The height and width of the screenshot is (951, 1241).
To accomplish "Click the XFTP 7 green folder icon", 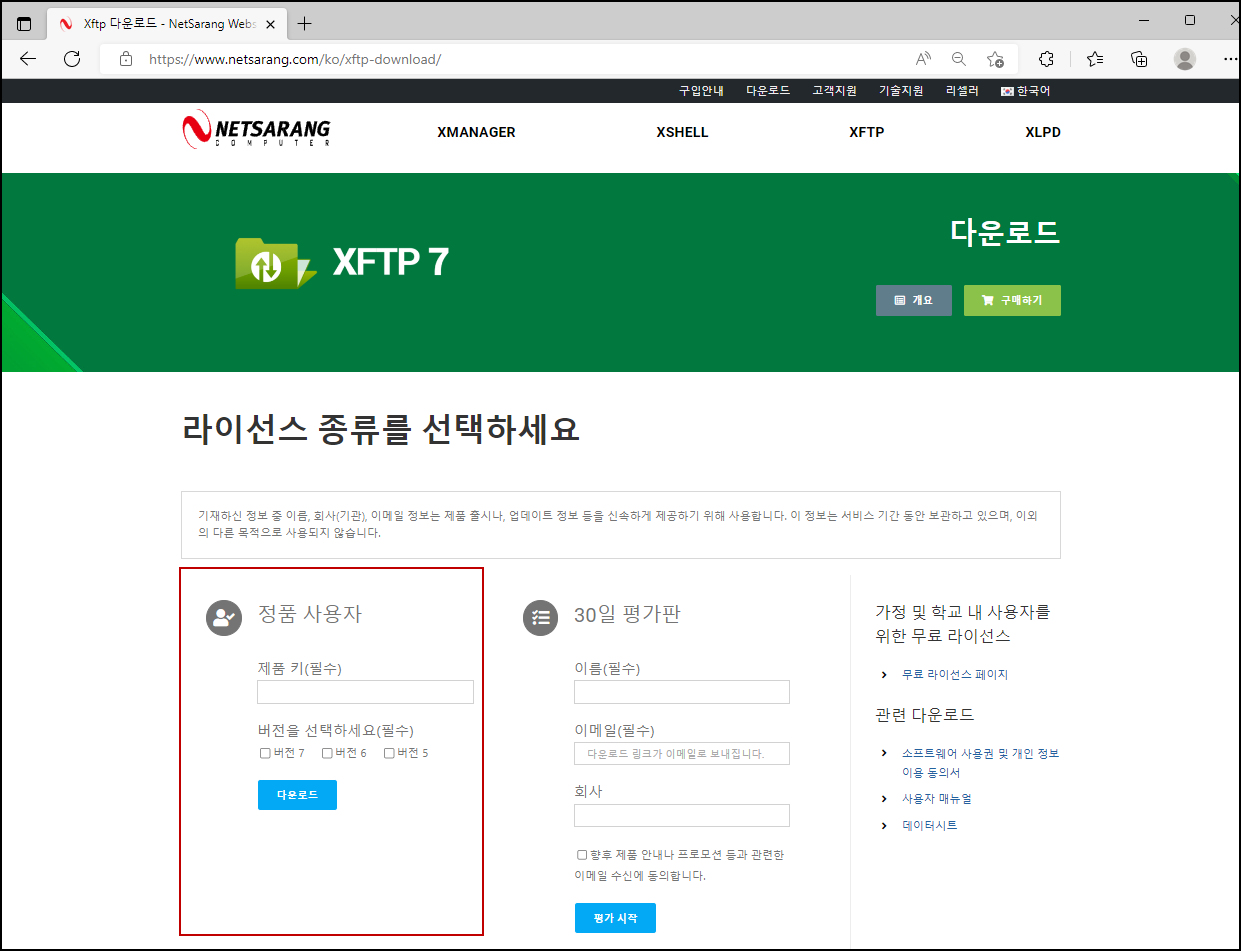I will click(275, 263).
